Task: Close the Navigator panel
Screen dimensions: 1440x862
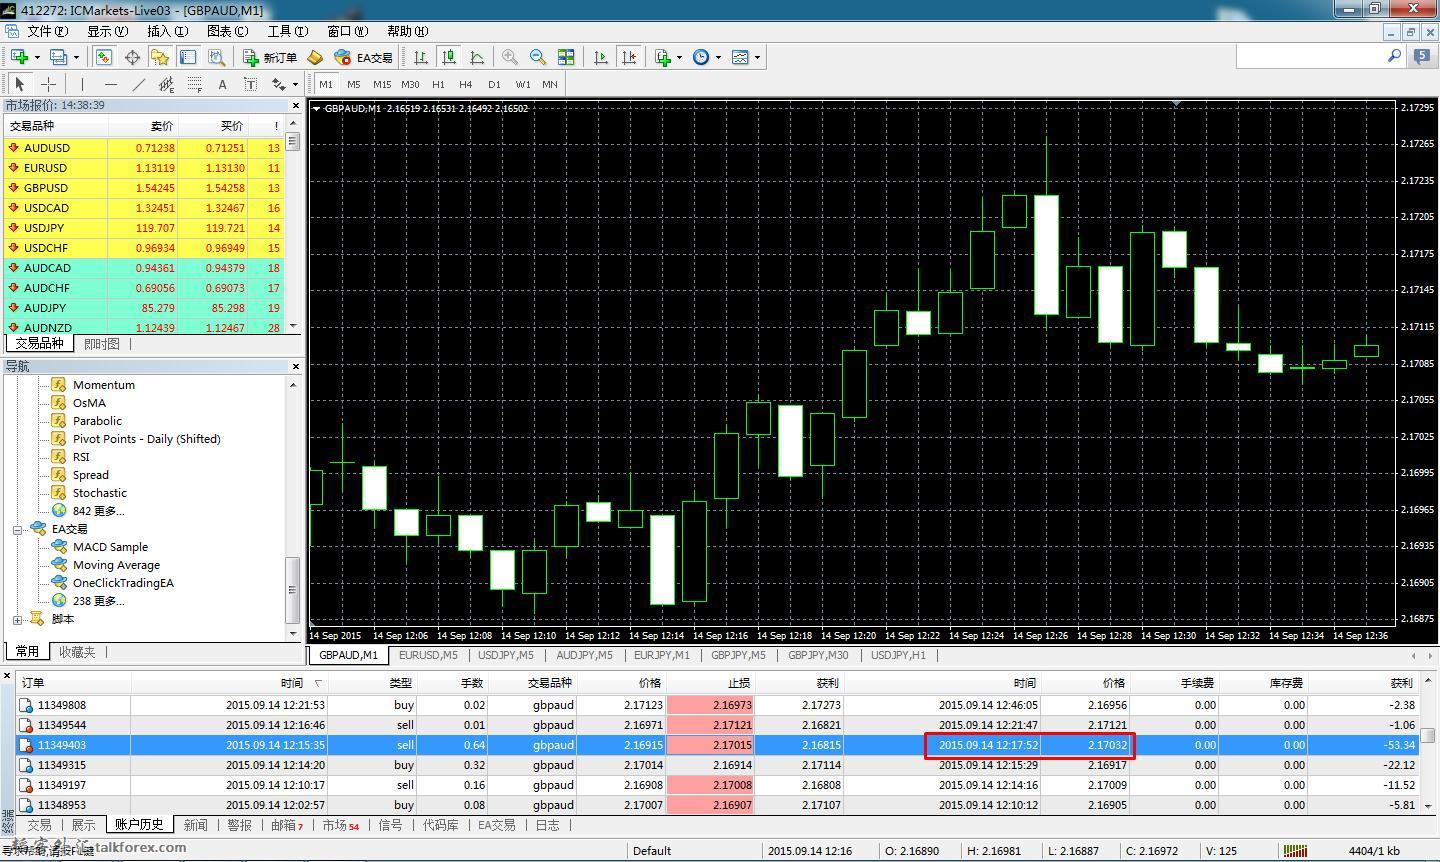Action: point(295,366)
